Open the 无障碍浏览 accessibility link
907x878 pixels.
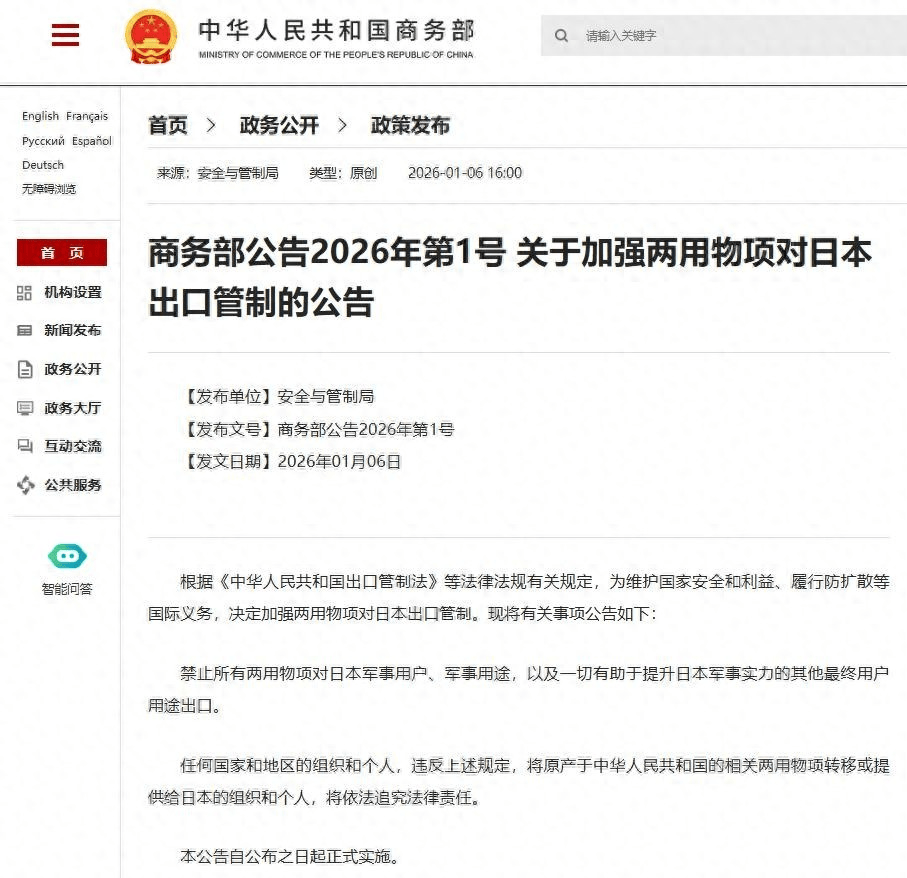47,189
